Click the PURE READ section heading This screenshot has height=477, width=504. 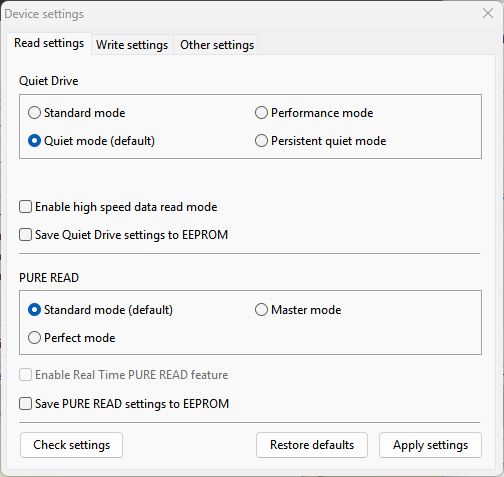coord(49,278)
